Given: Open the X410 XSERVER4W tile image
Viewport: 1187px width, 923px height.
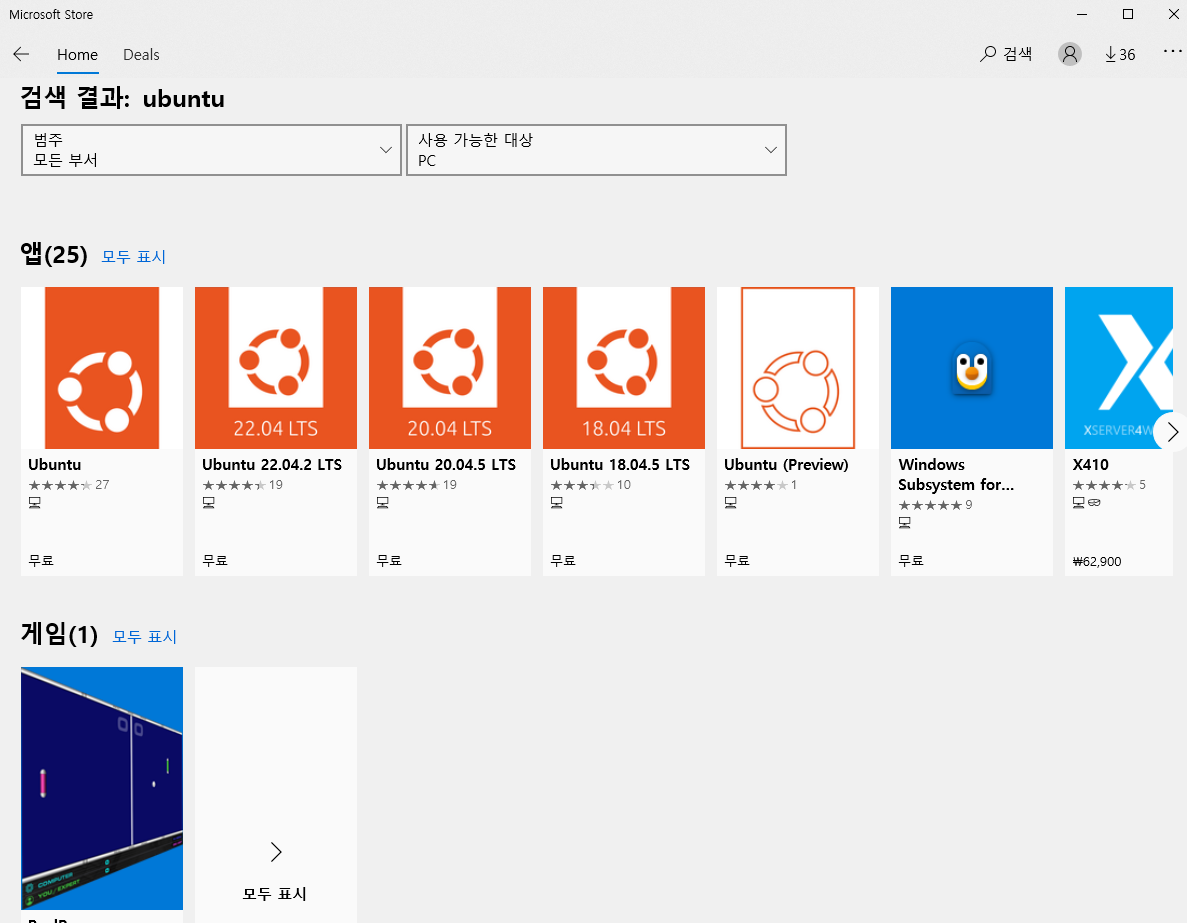Looking at the screenshot, I should pos(1119,368).
